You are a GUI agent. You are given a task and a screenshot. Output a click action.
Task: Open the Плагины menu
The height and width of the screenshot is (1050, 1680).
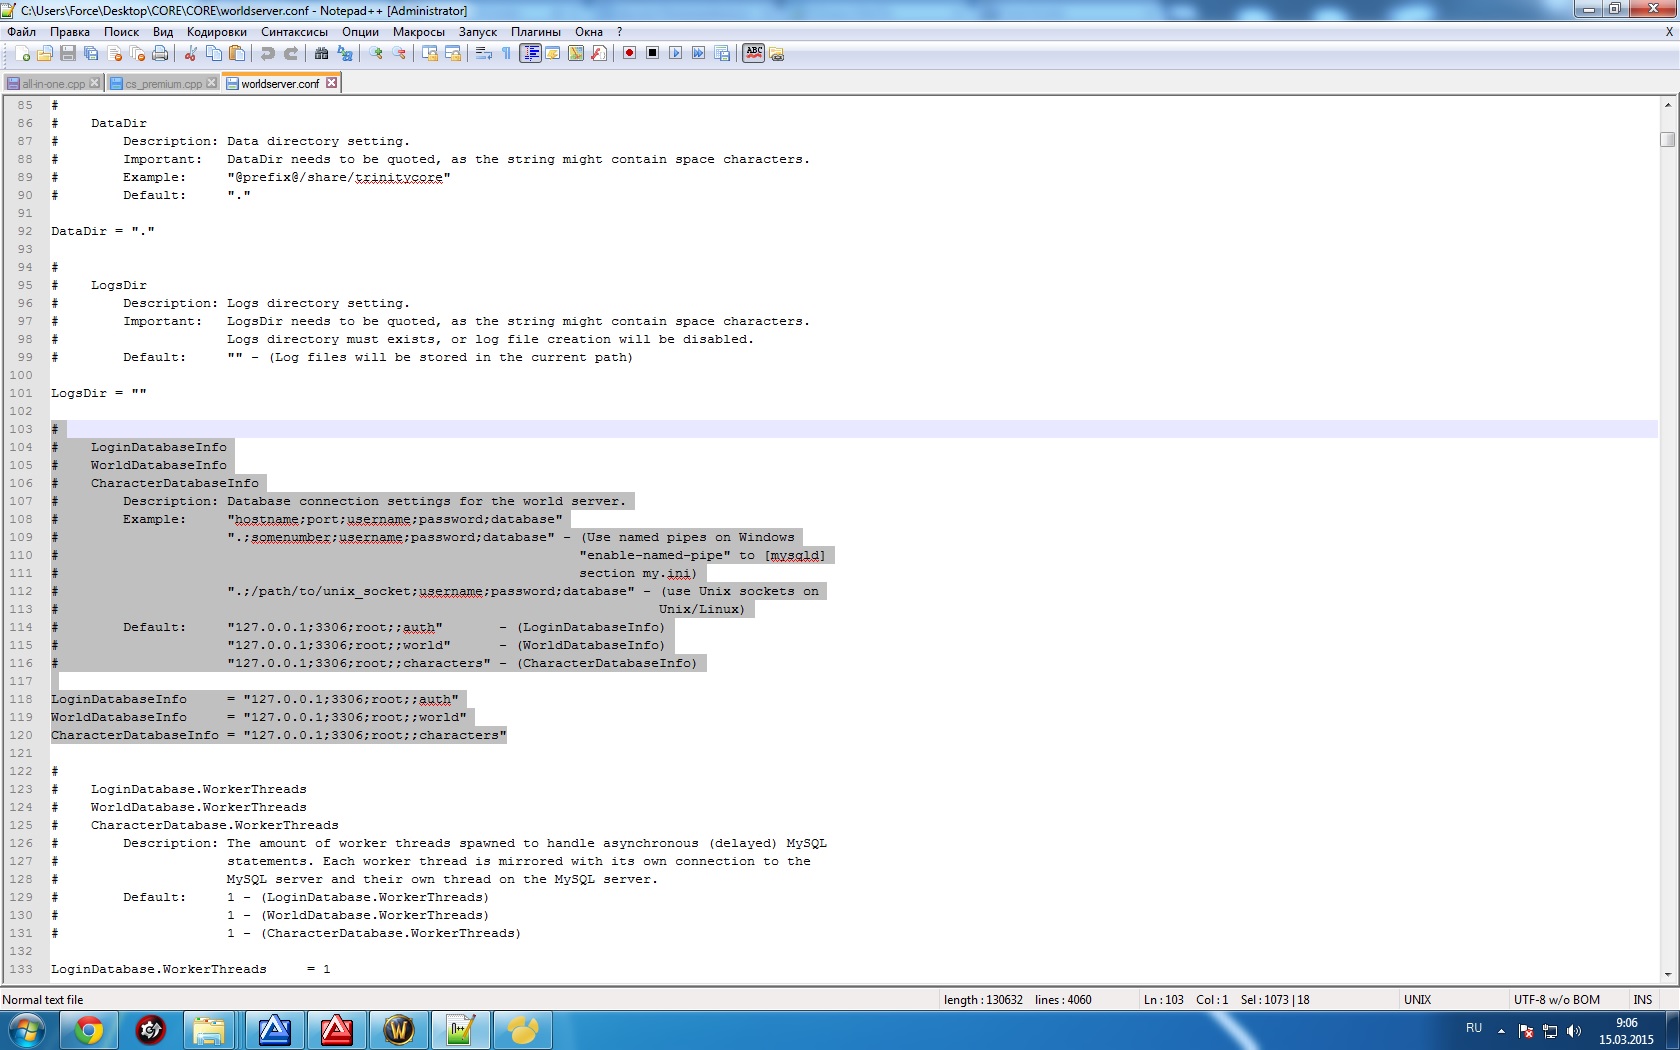pyautogui.click(x=536, y=32)
